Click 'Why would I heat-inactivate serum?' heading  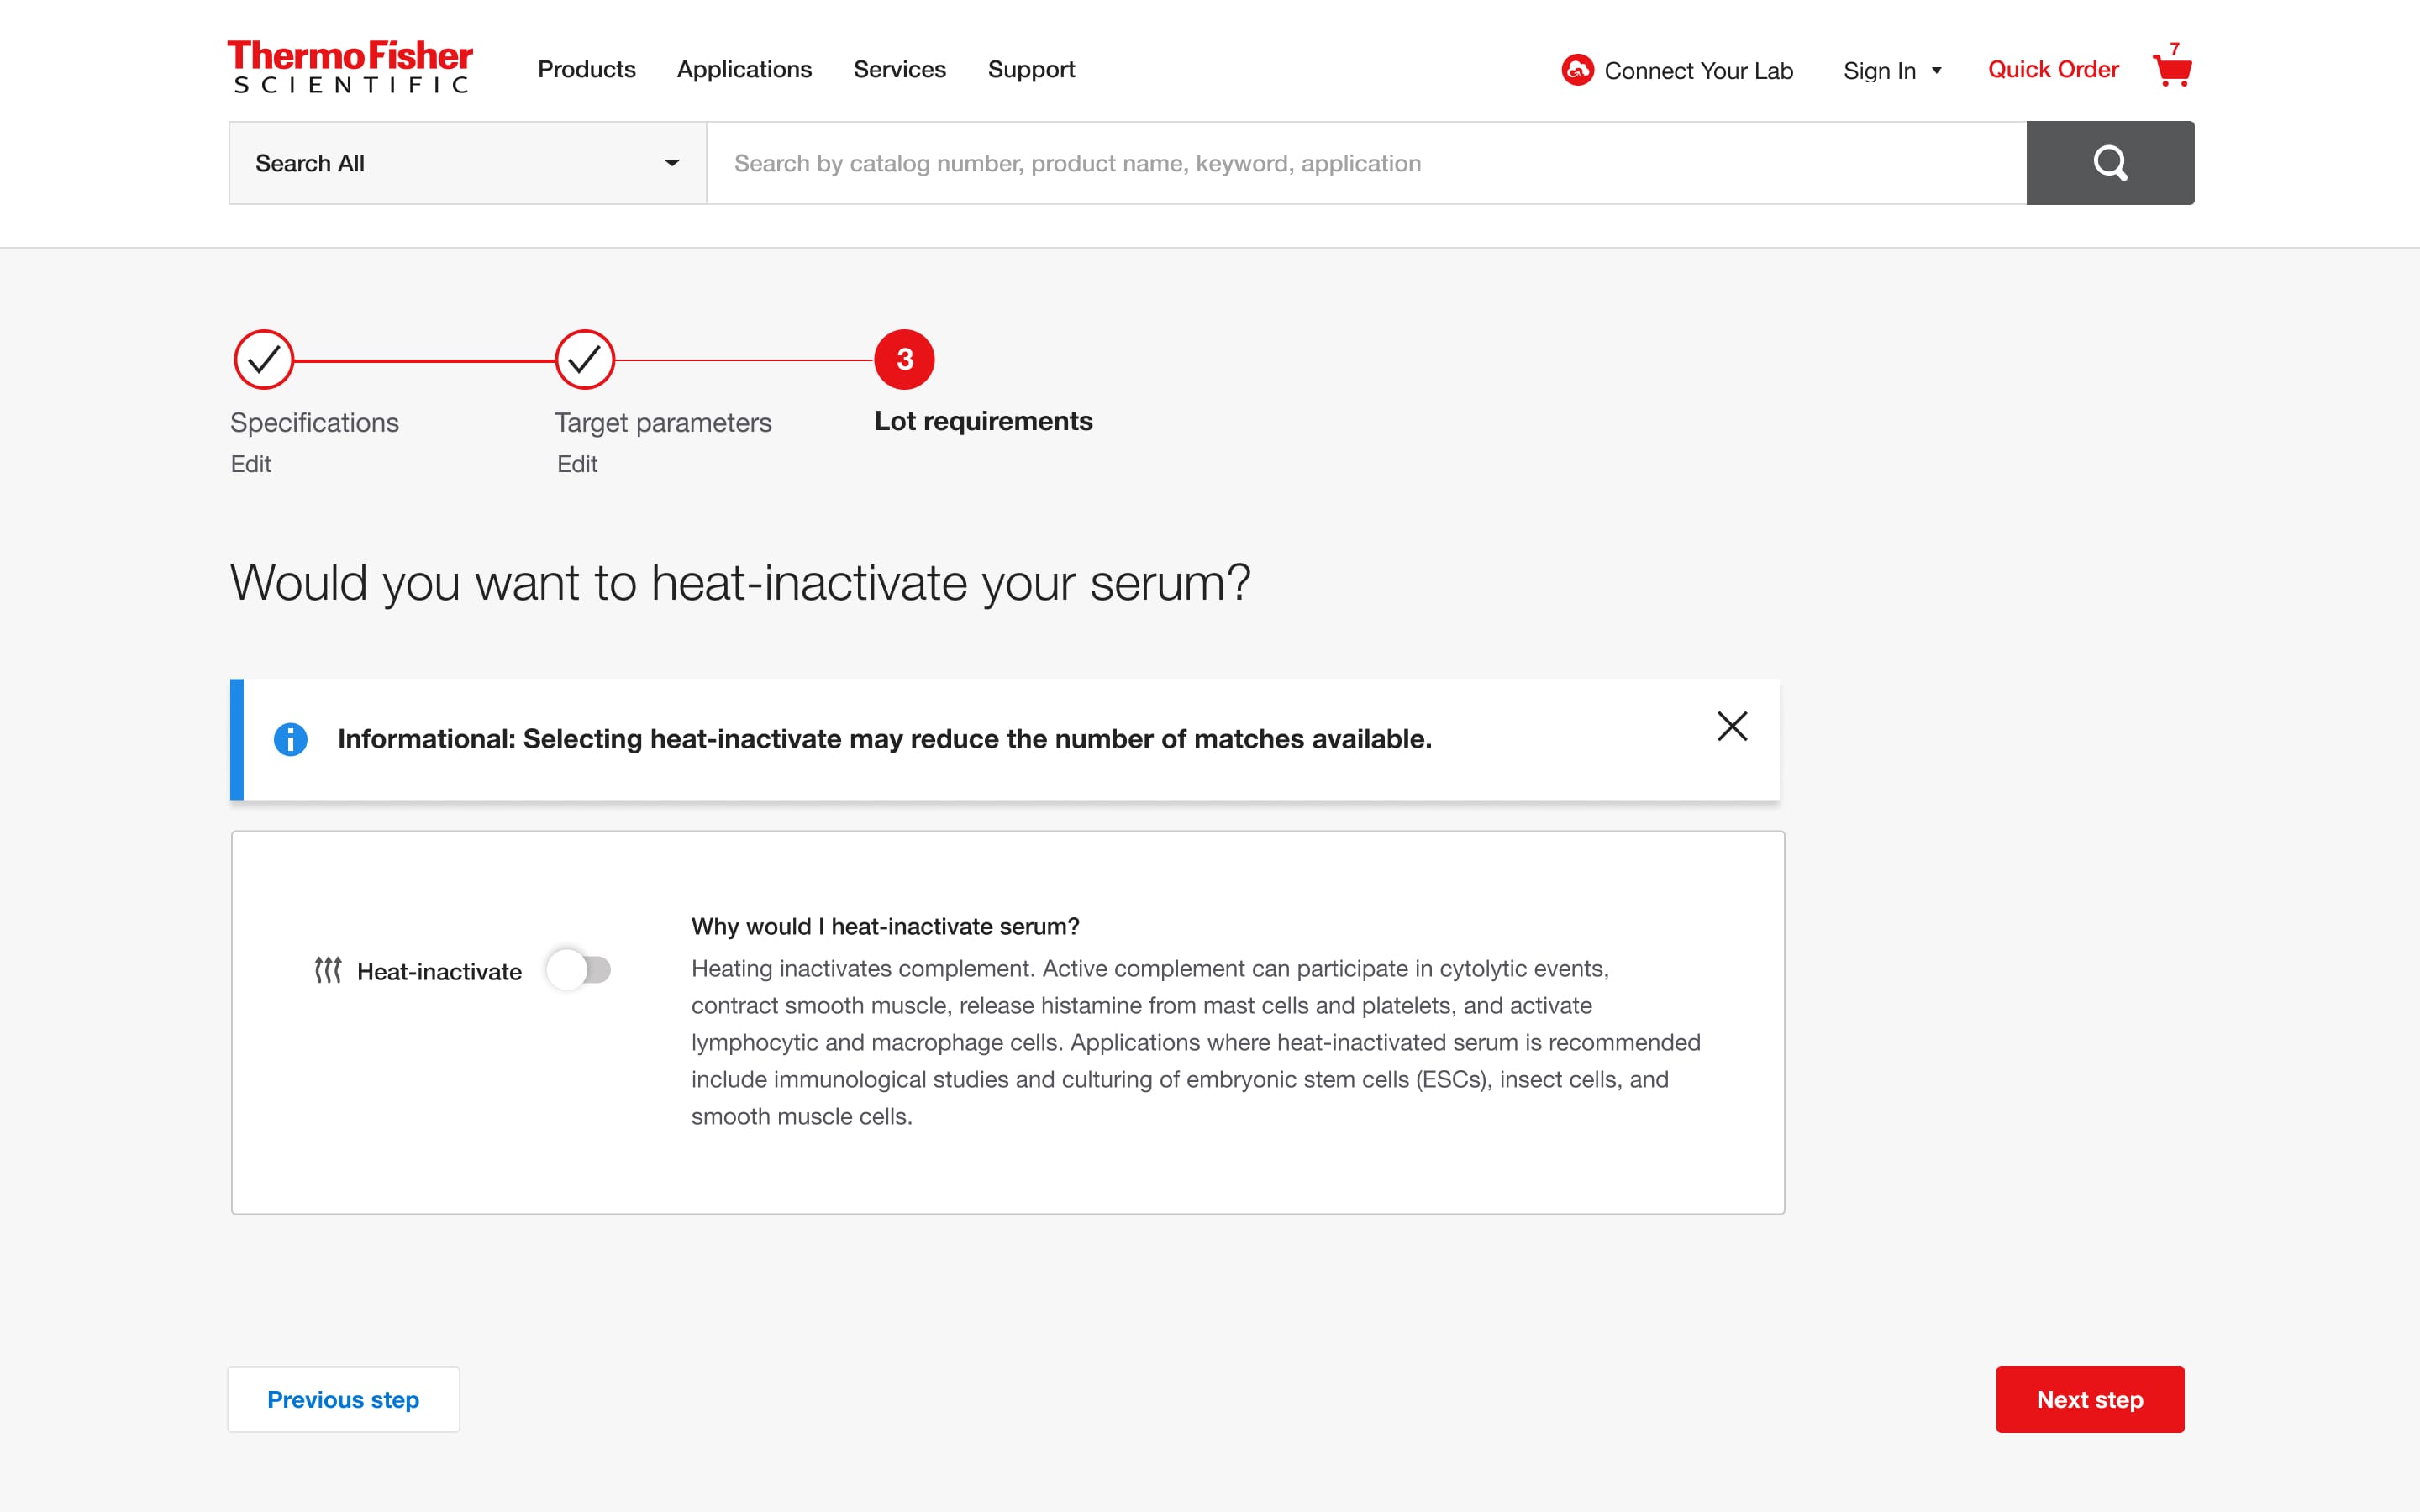[885, 926]
